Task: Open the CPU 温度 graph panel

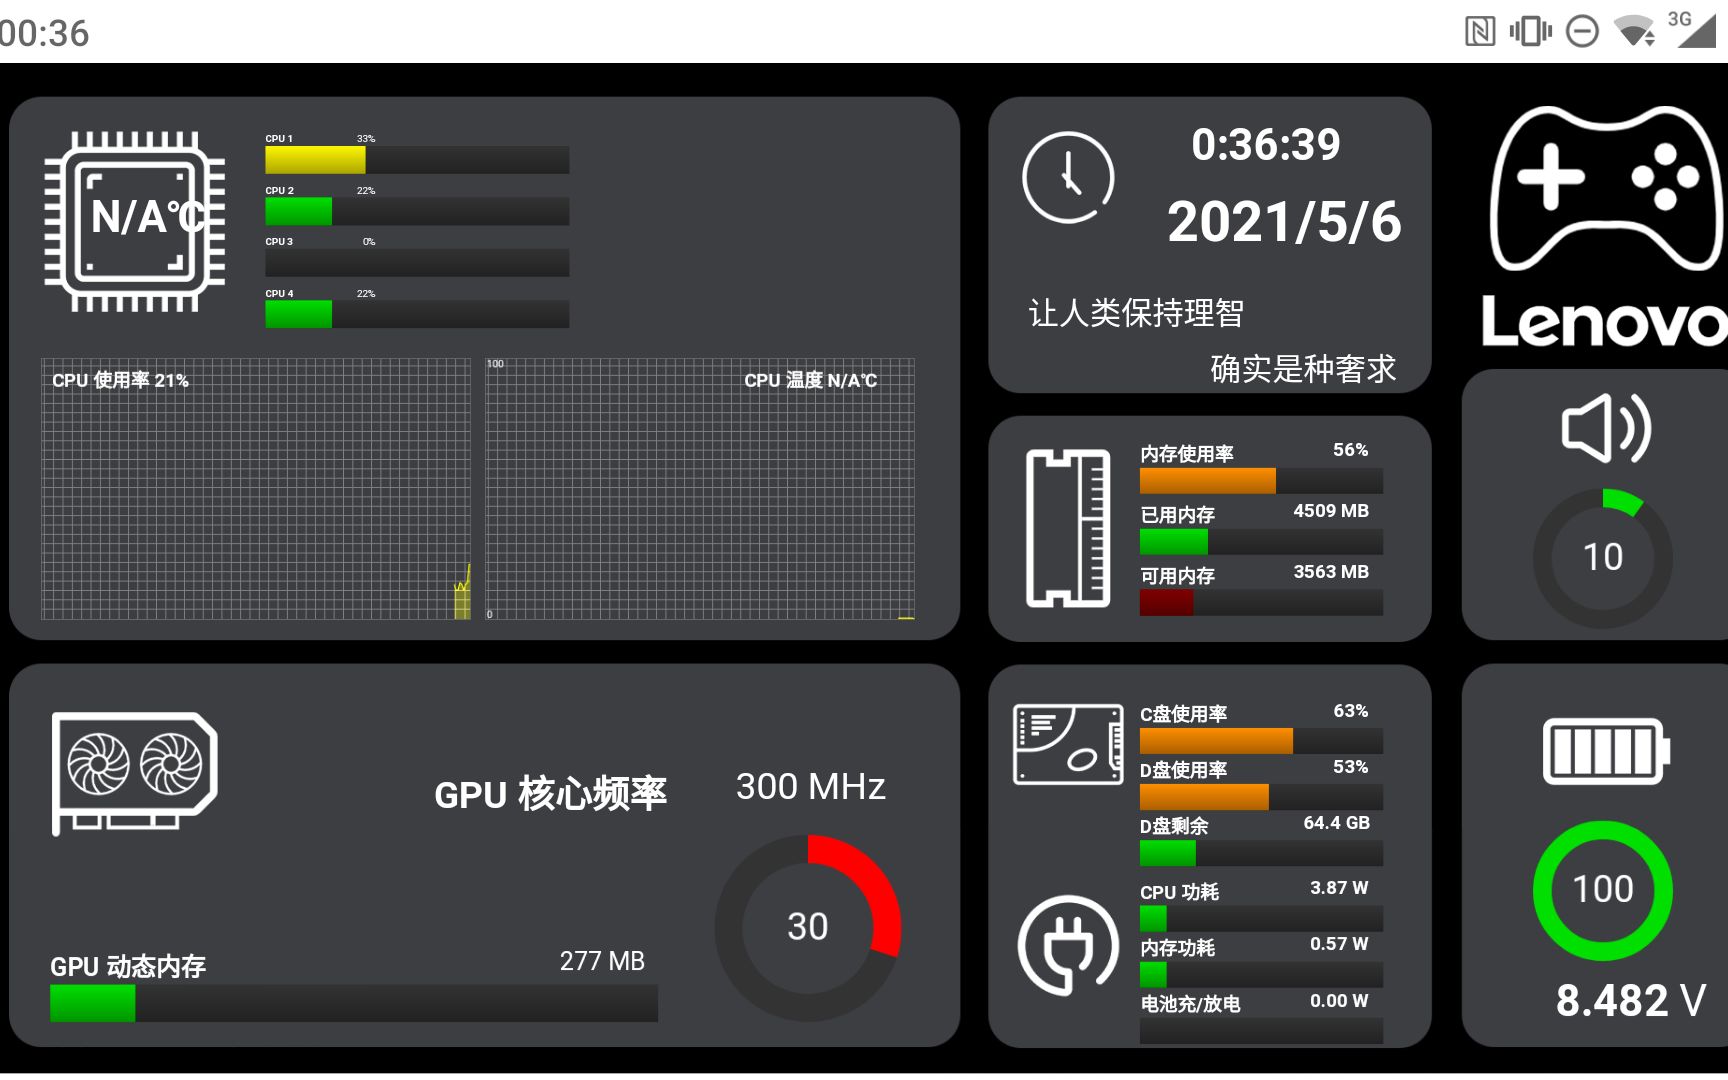Action: 700,487
